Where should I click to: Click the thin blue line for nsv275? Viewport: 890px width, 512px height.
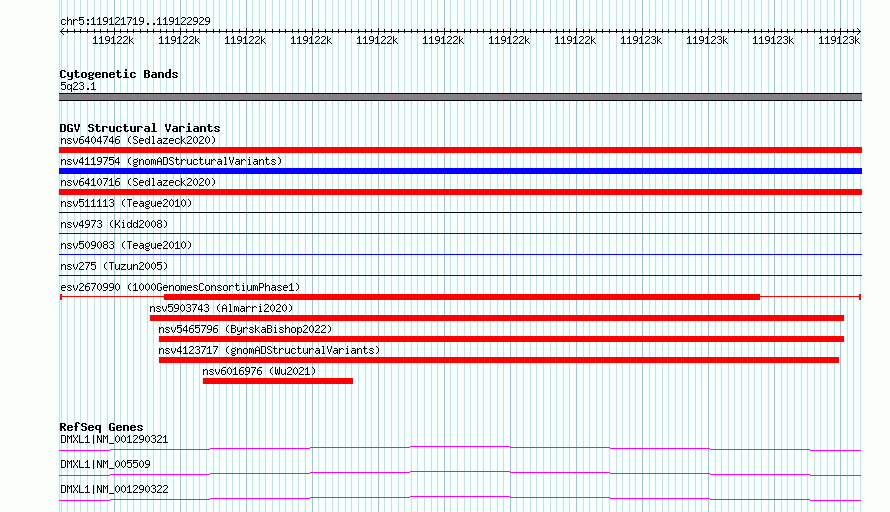(460, 275)
